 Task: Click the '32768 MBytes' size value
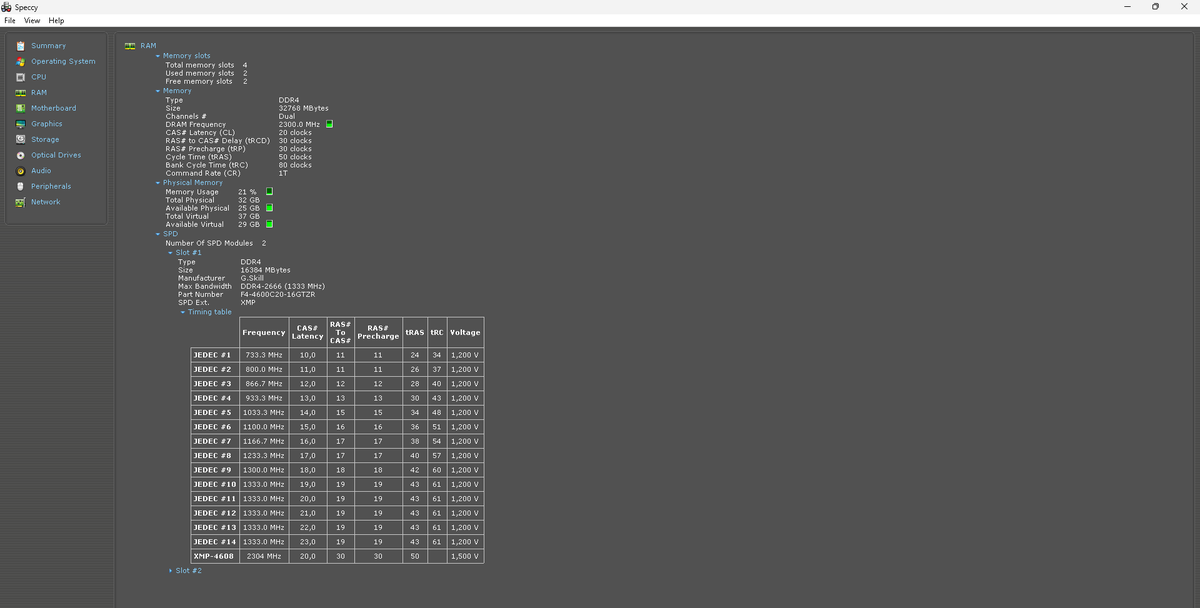pos(303,108)
